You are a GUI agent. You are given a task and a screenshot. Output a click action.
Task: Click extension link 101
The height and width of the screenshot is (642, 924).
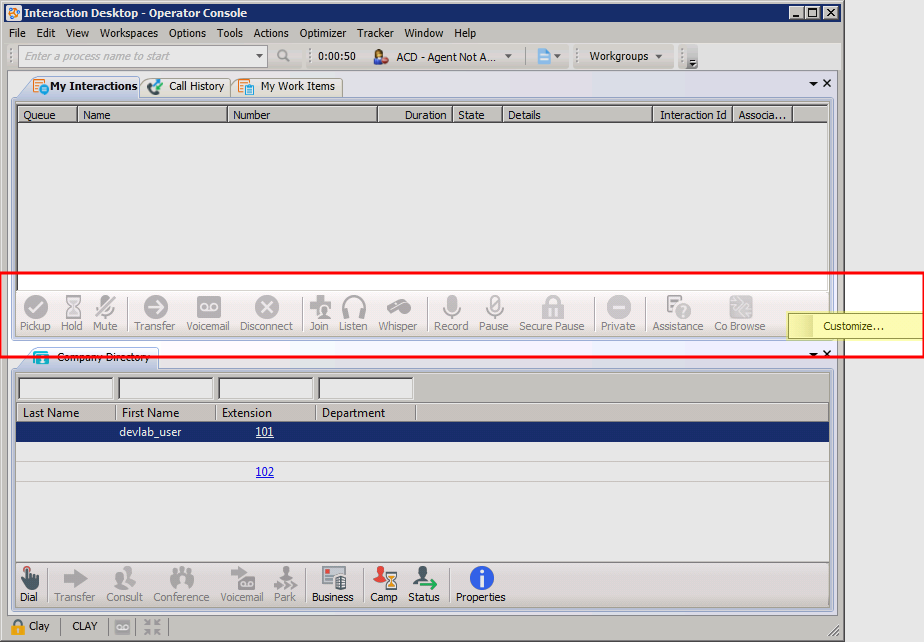click(264, 432)
